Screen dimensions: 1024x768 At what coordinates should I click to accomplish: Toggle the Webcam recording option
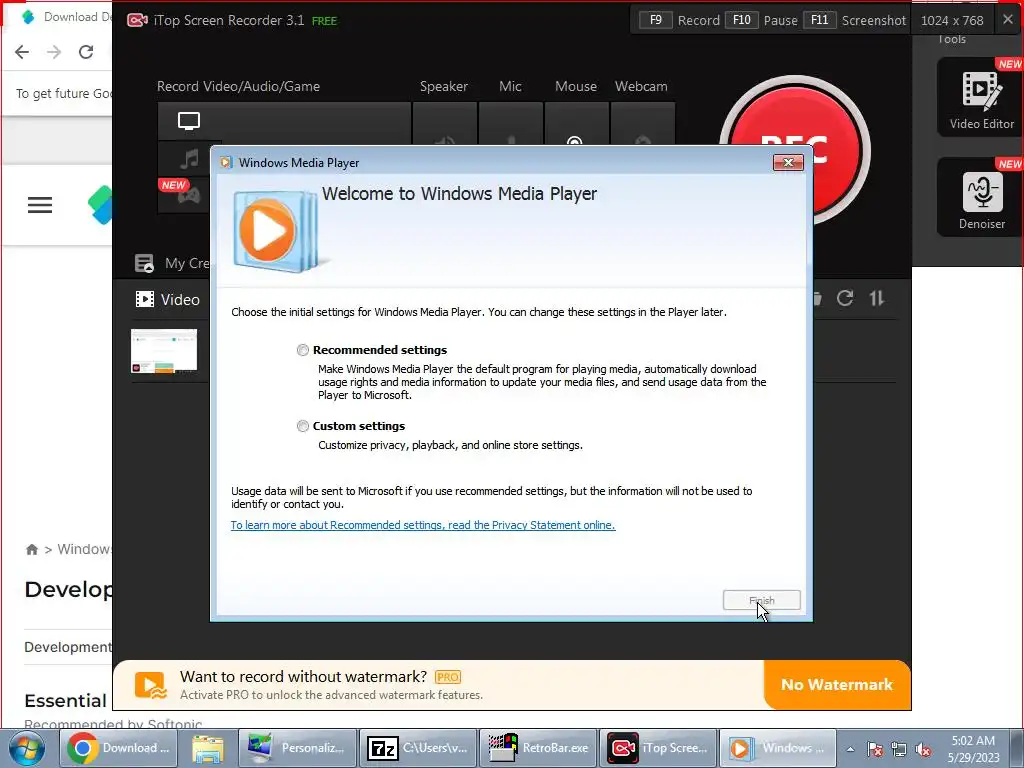pos(643,124)
